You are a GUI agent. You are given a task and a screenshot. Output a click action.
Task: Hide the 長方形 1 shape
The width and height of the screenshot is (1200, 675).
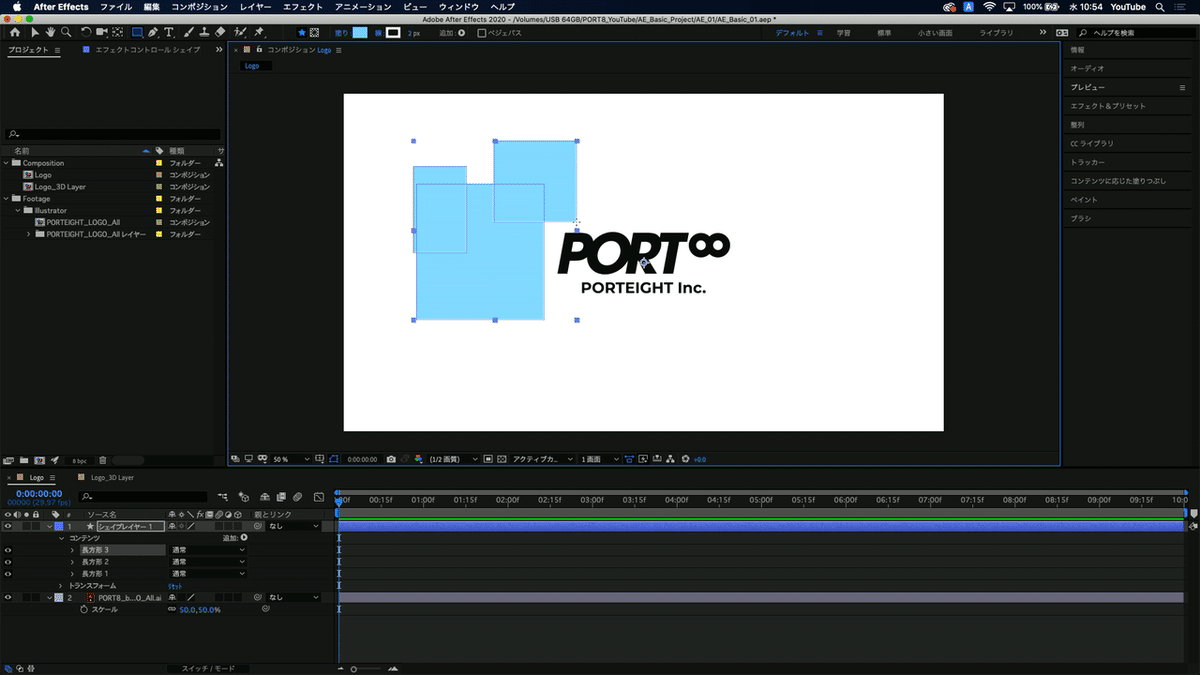(x=8, y=574)
